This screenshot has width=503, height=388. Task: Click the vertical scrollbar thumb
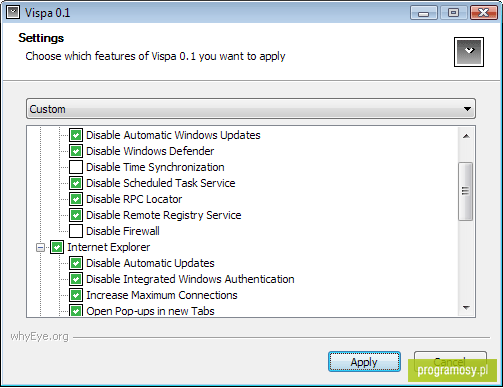[x=465, y=191]
